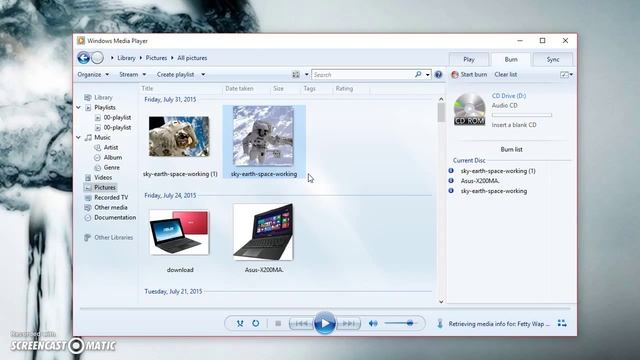Select Genre under Music
The width and height of the screenshot is (640, 360).
[111, 167]
